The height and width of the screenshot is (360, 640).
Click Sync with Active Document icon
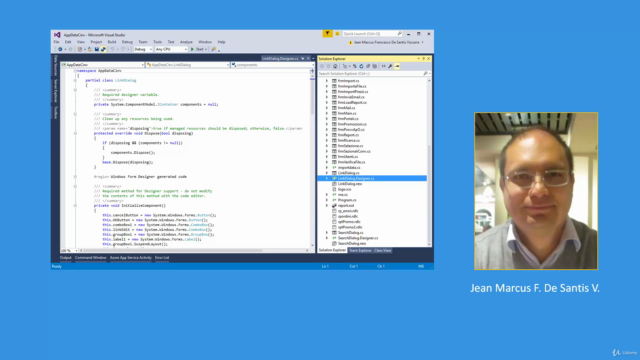[x=355, y=66]
